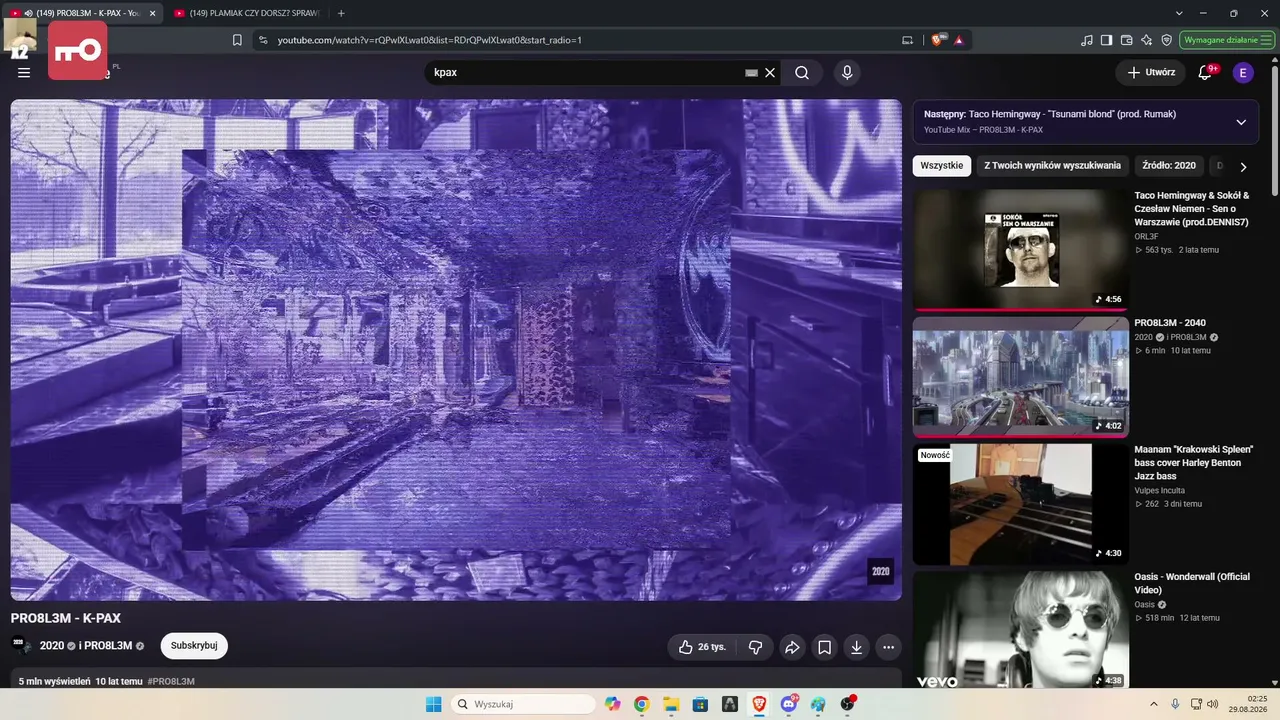Open the tab search dropdown

point(1179,13)
